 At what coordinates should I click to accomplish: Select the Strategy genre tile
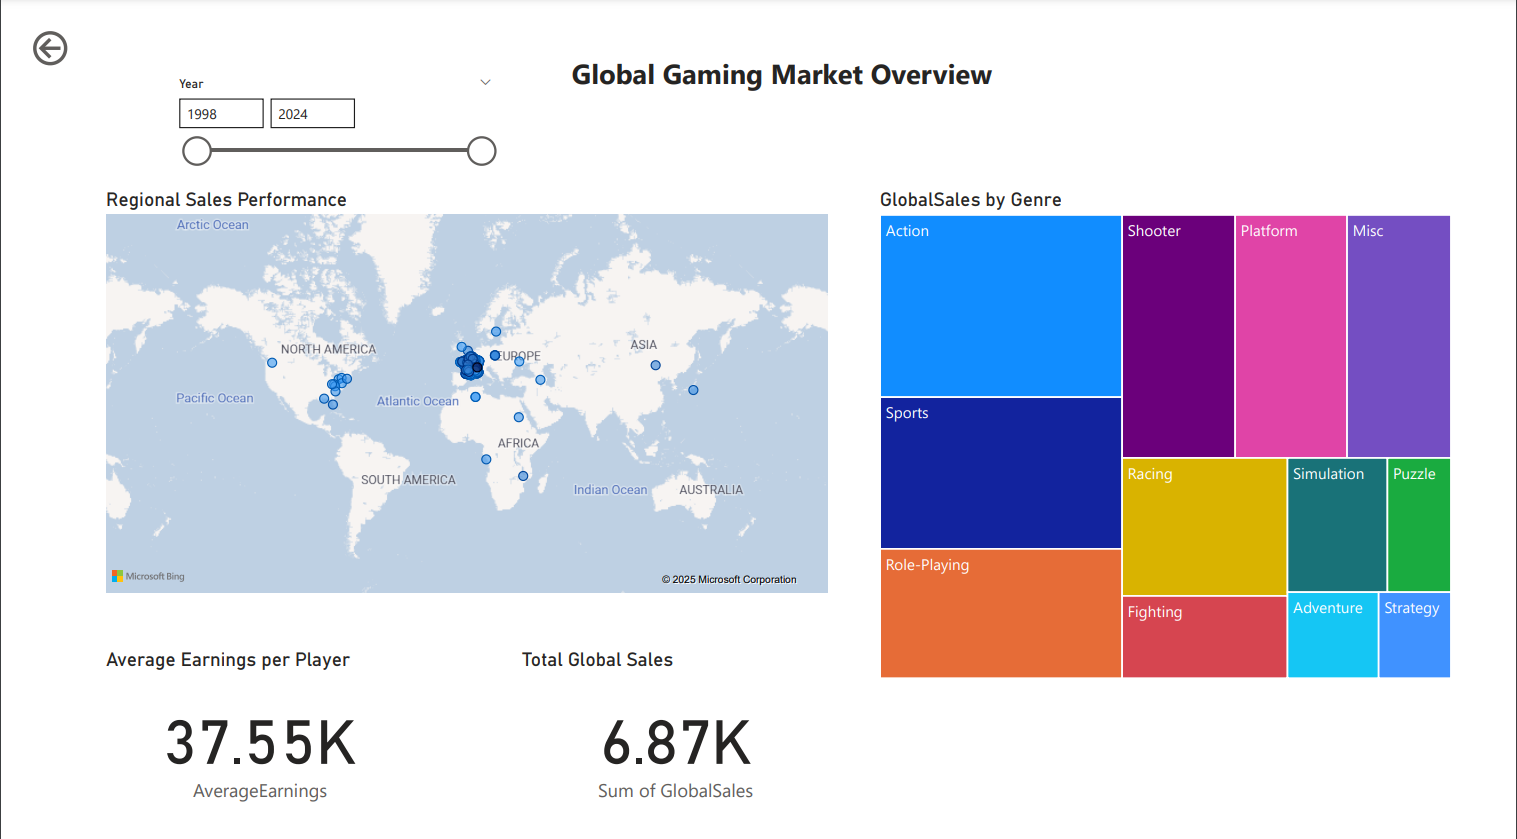(1414, 636)
